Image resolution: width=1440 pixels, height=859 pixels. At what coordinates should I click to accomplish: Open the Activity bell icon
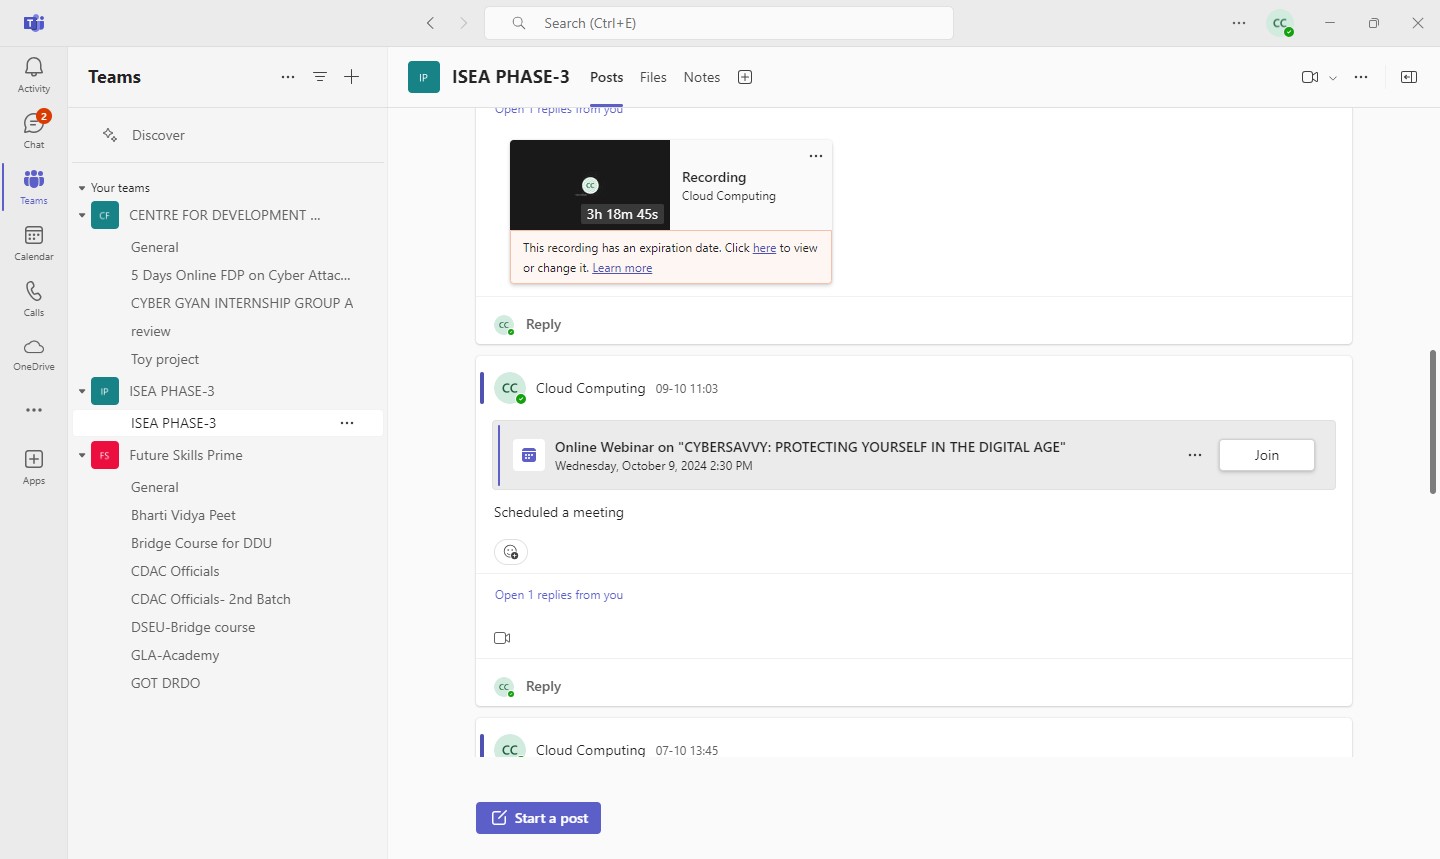coord(34,74)
